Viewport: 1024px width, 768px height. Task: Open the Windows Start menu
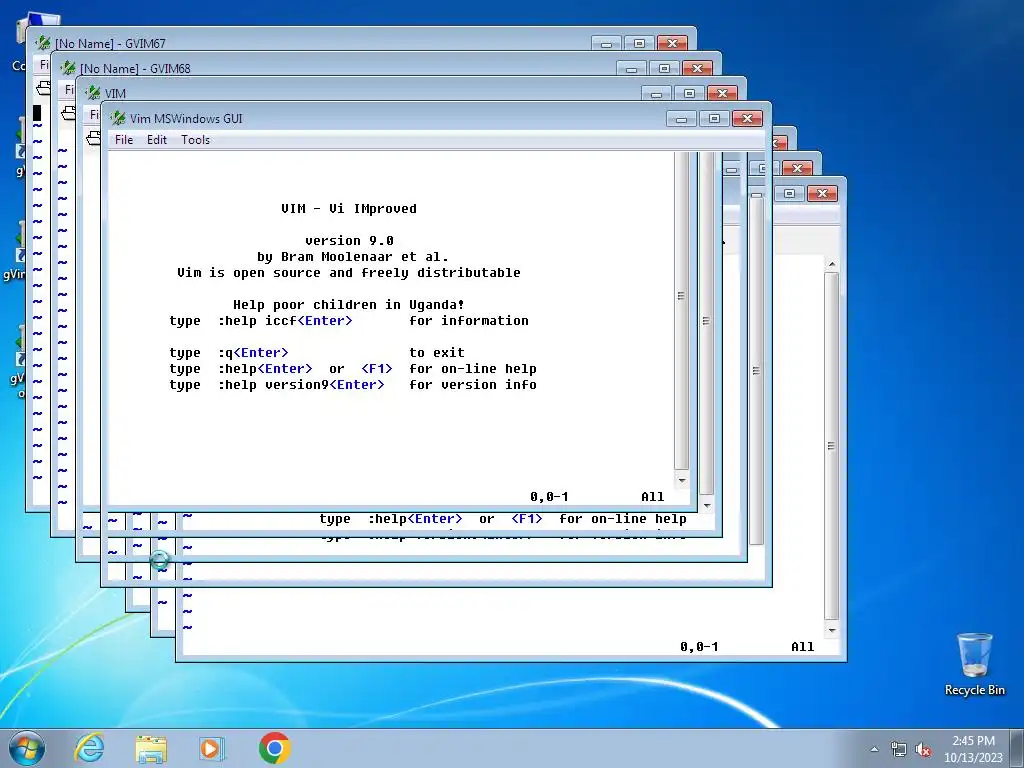(x=27, y=748)
